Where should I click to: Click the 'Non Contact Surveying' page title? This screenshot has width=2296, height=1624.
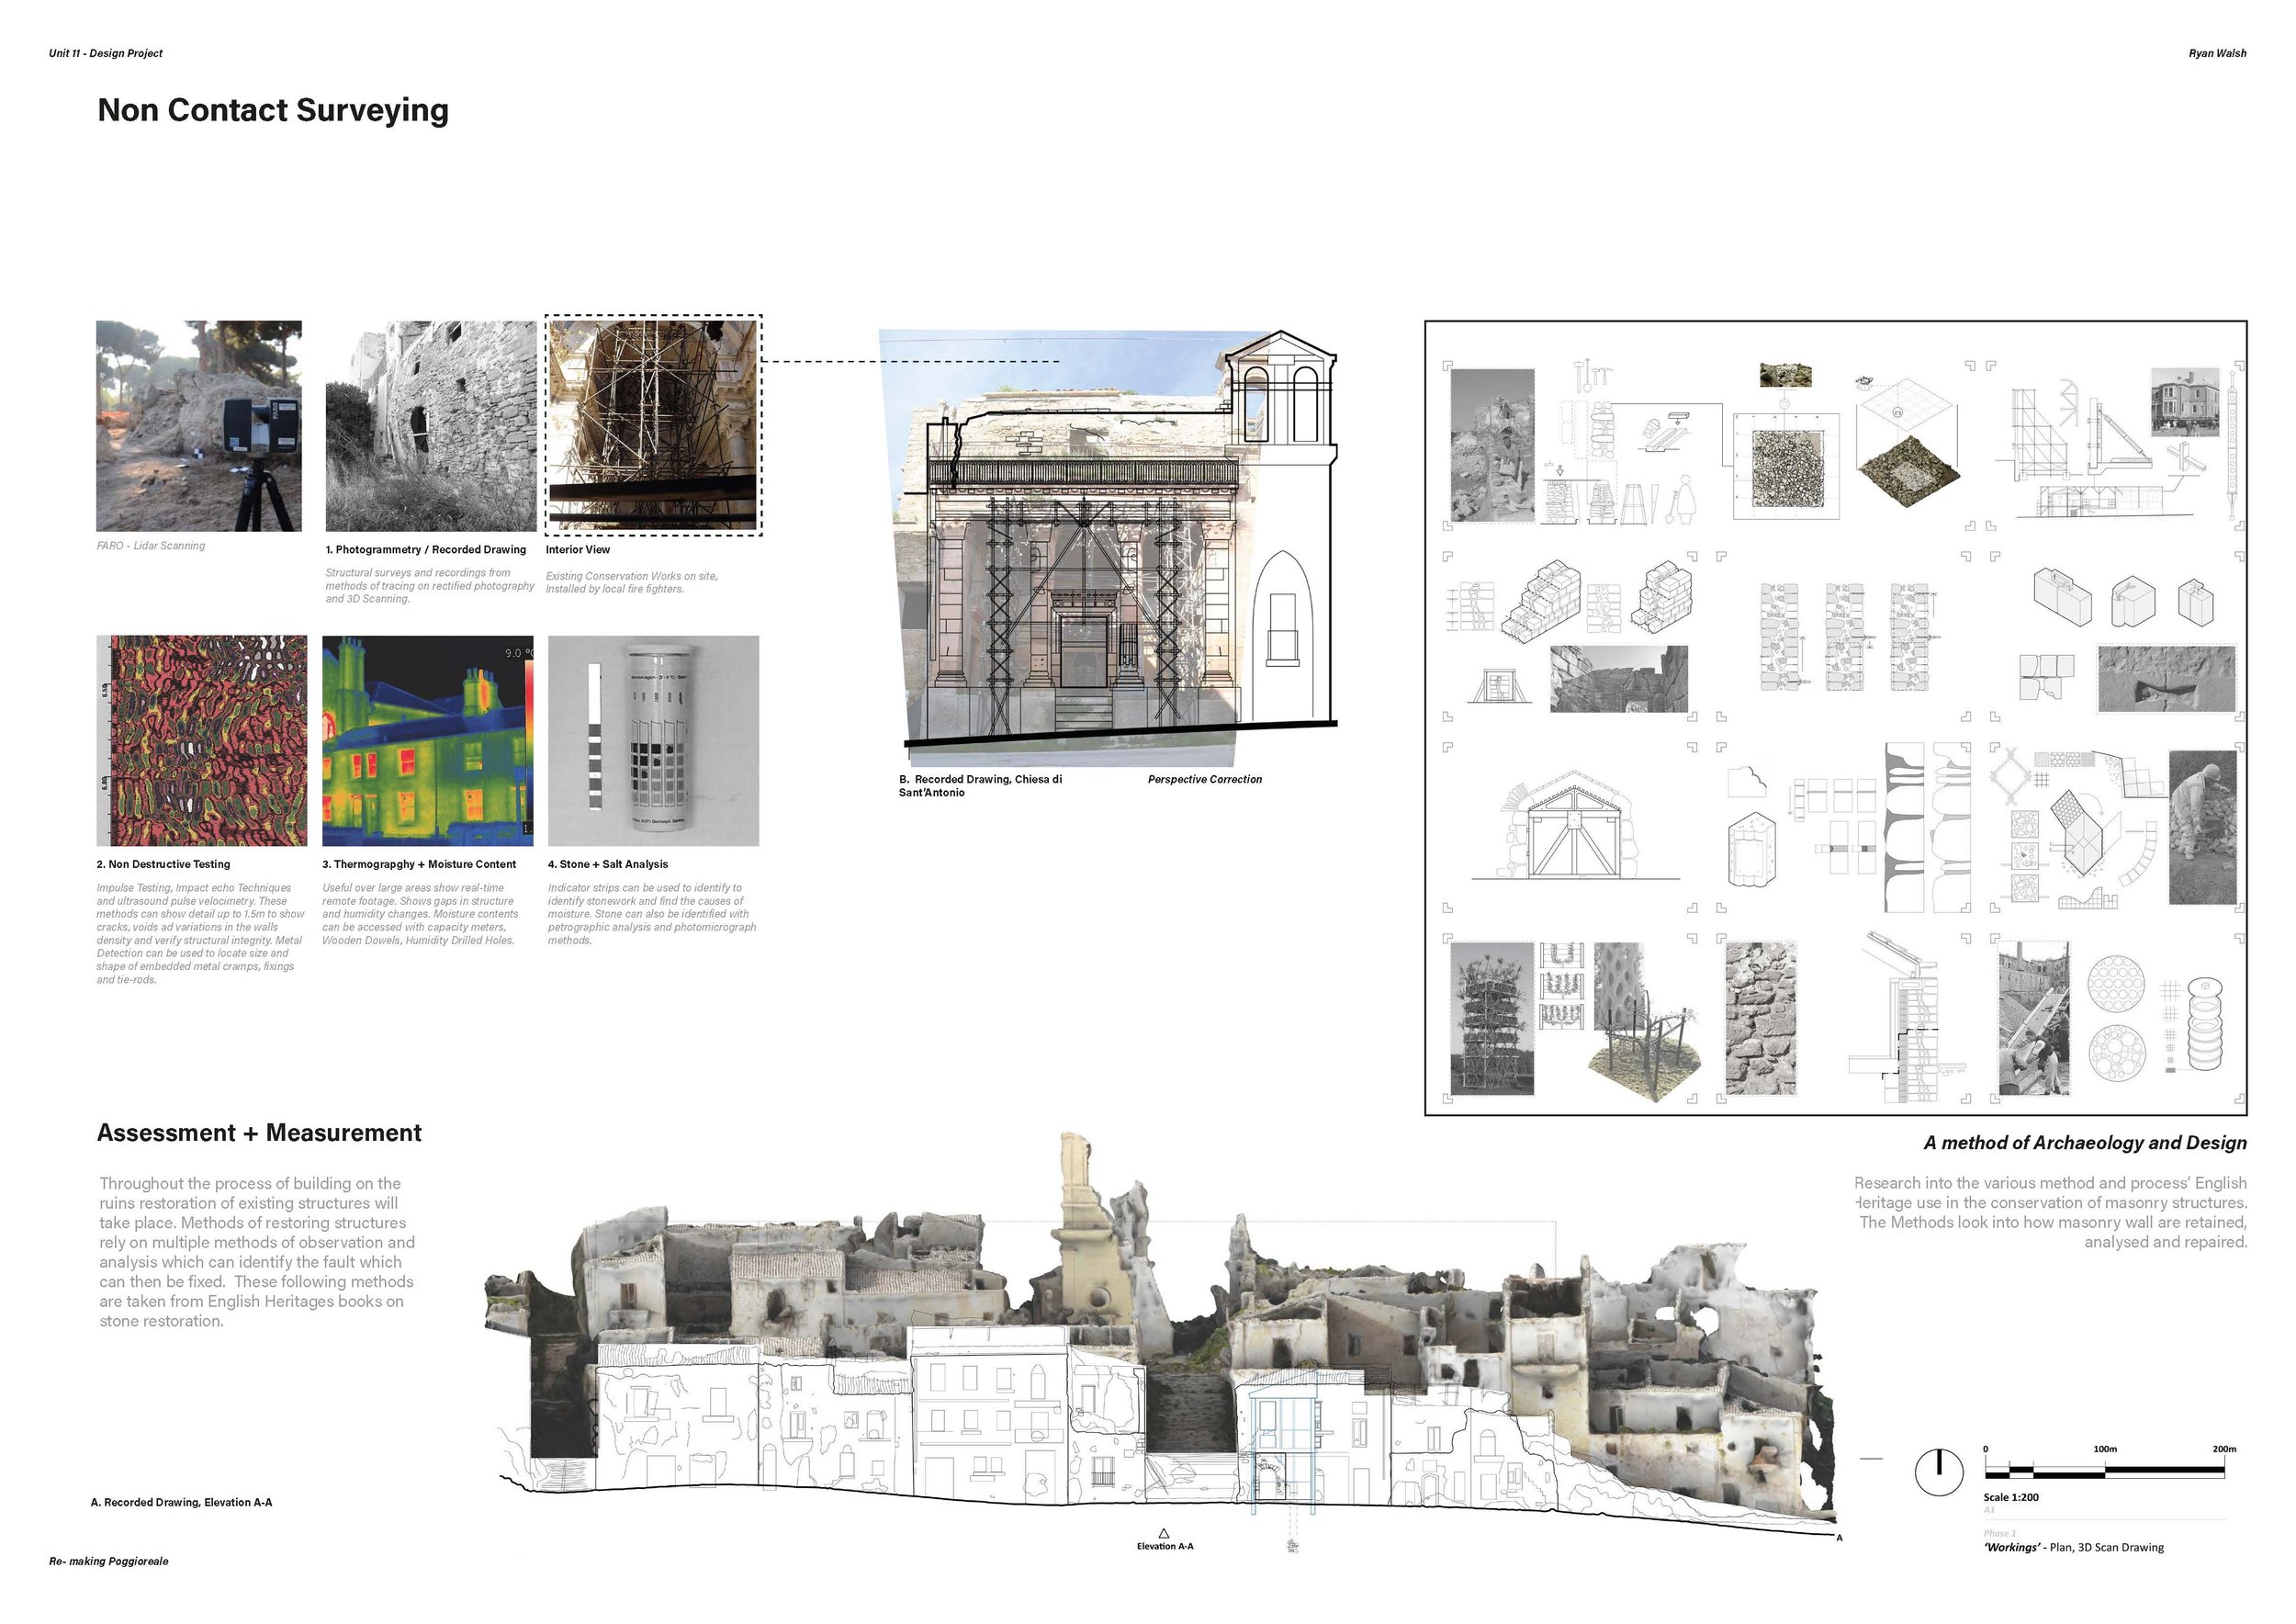273,110
